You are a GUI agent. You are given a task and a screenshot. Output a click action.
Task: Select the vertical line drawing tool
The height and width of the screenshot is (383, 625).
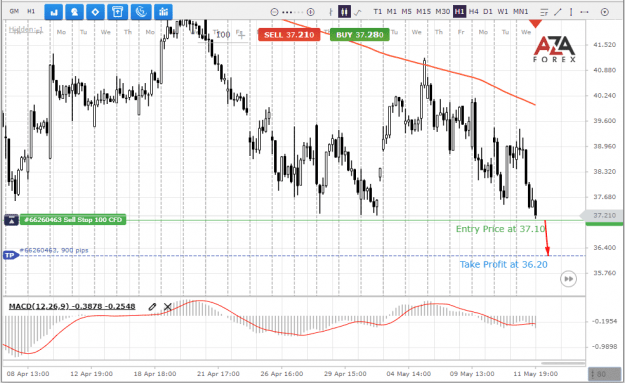click(x=571, y=12)
